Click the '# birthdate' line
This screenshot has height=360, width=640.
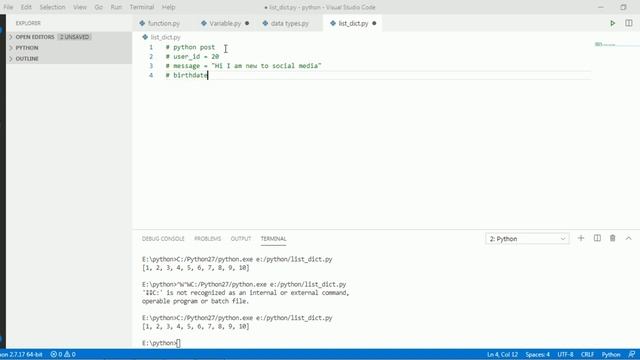tap(187, 75)
